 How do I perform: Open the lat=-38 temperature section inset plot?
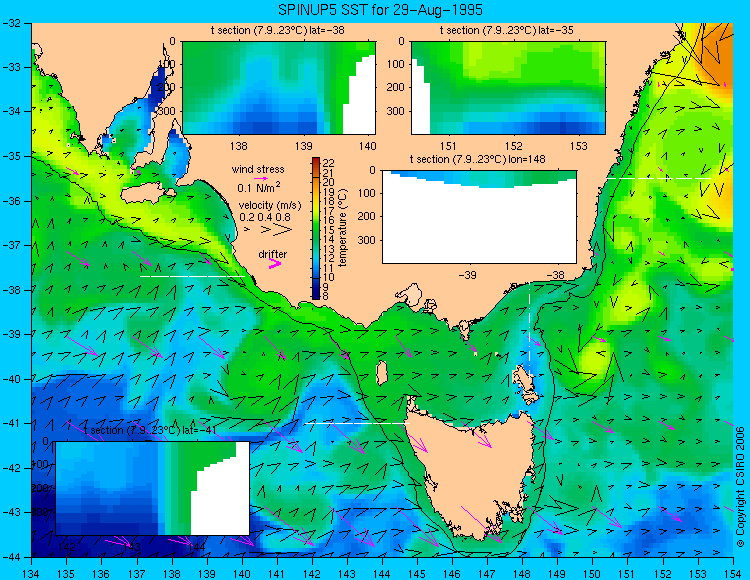tap(279, 88)
